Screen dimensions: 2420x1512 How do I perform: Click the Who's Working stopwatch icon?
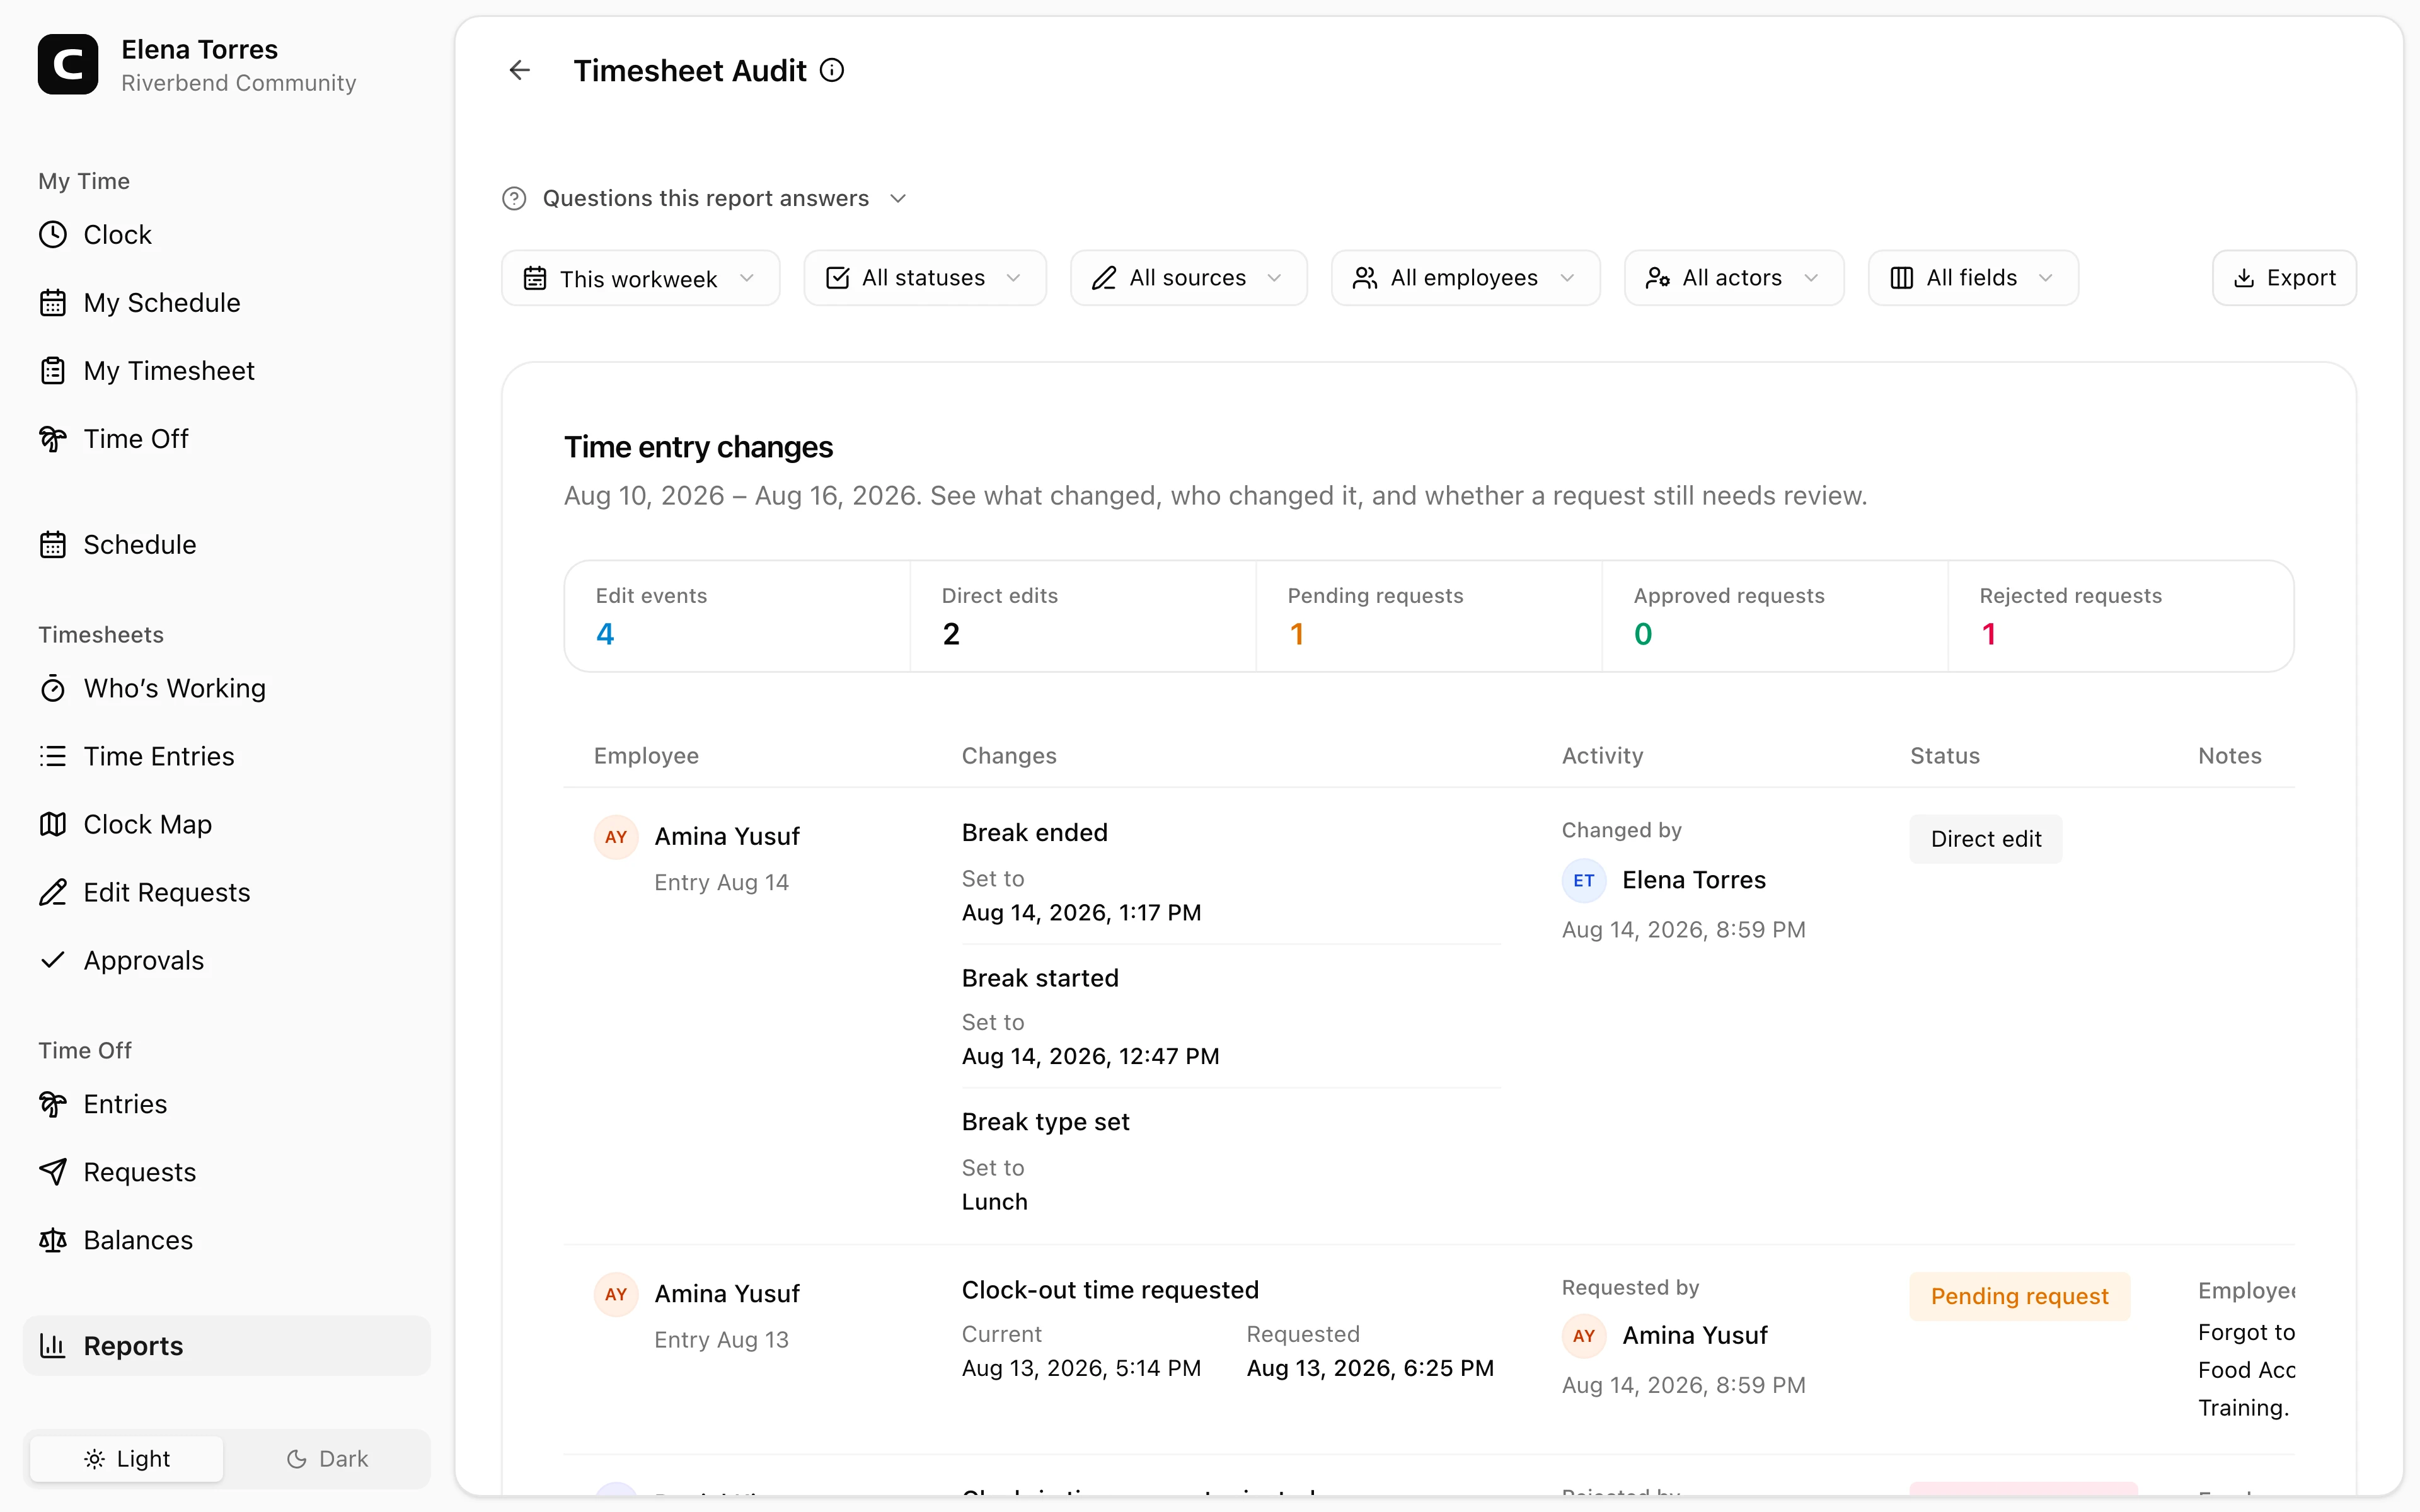click(53, 688)
